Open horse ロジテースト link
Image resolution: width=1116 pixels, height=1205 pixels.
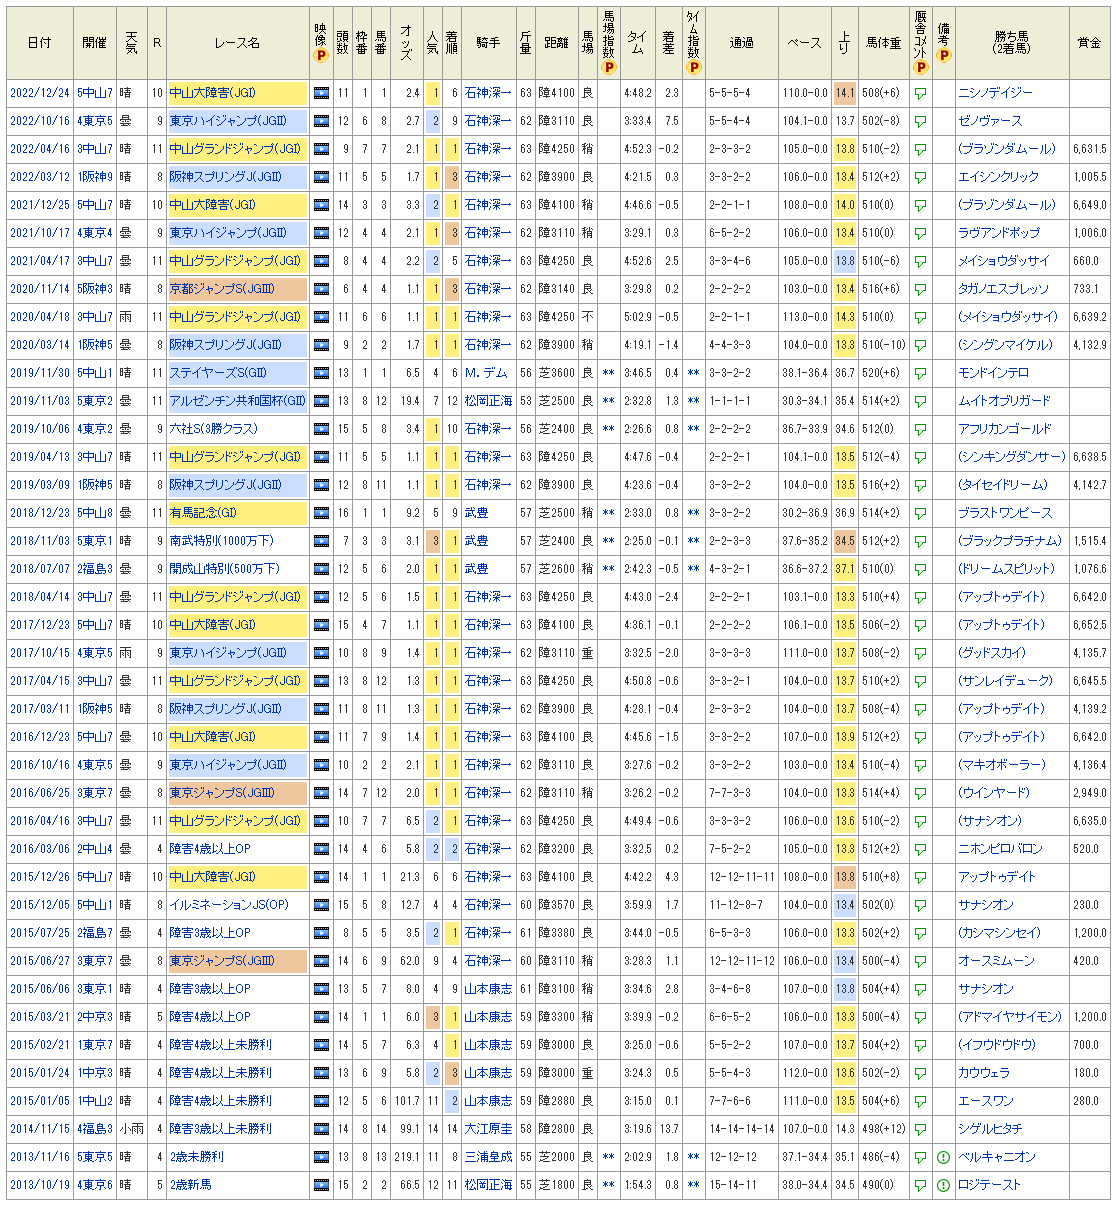coord(990,1185)
